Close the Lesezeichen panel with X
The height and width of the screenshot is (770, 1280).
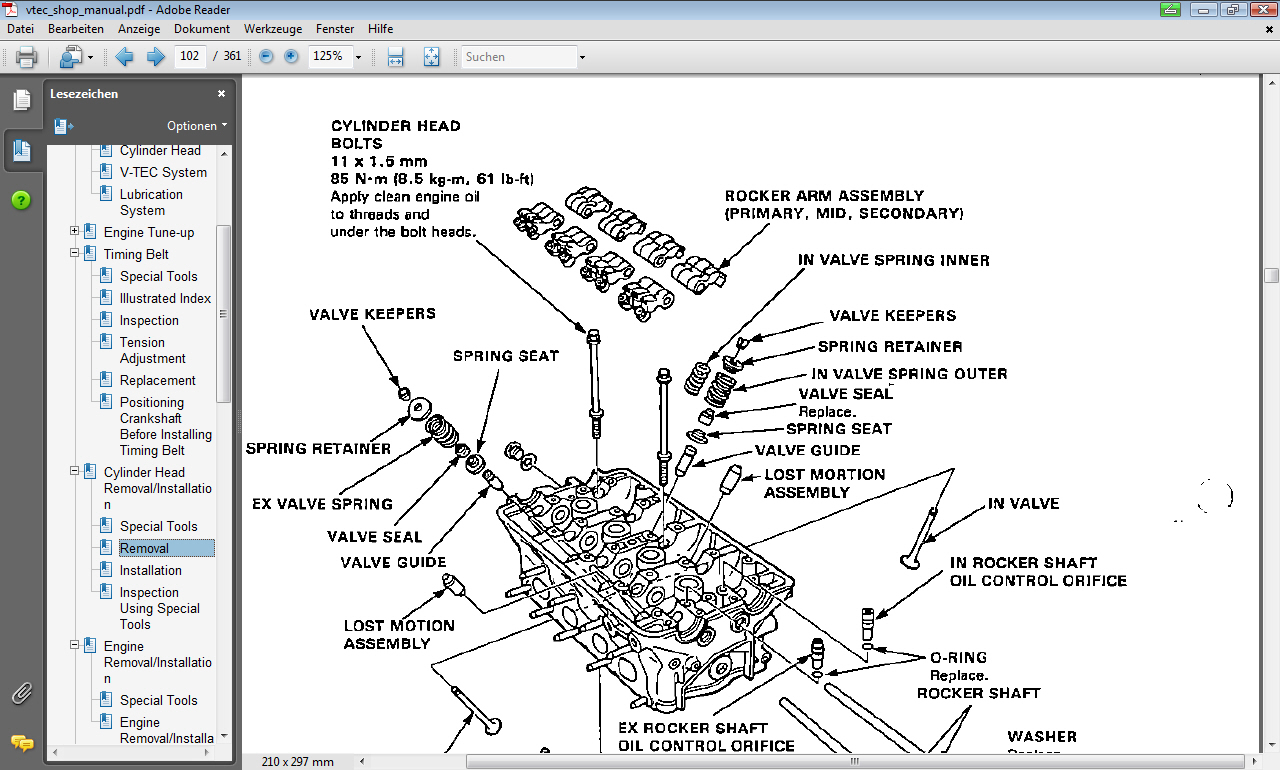click(x=221, y=94)
